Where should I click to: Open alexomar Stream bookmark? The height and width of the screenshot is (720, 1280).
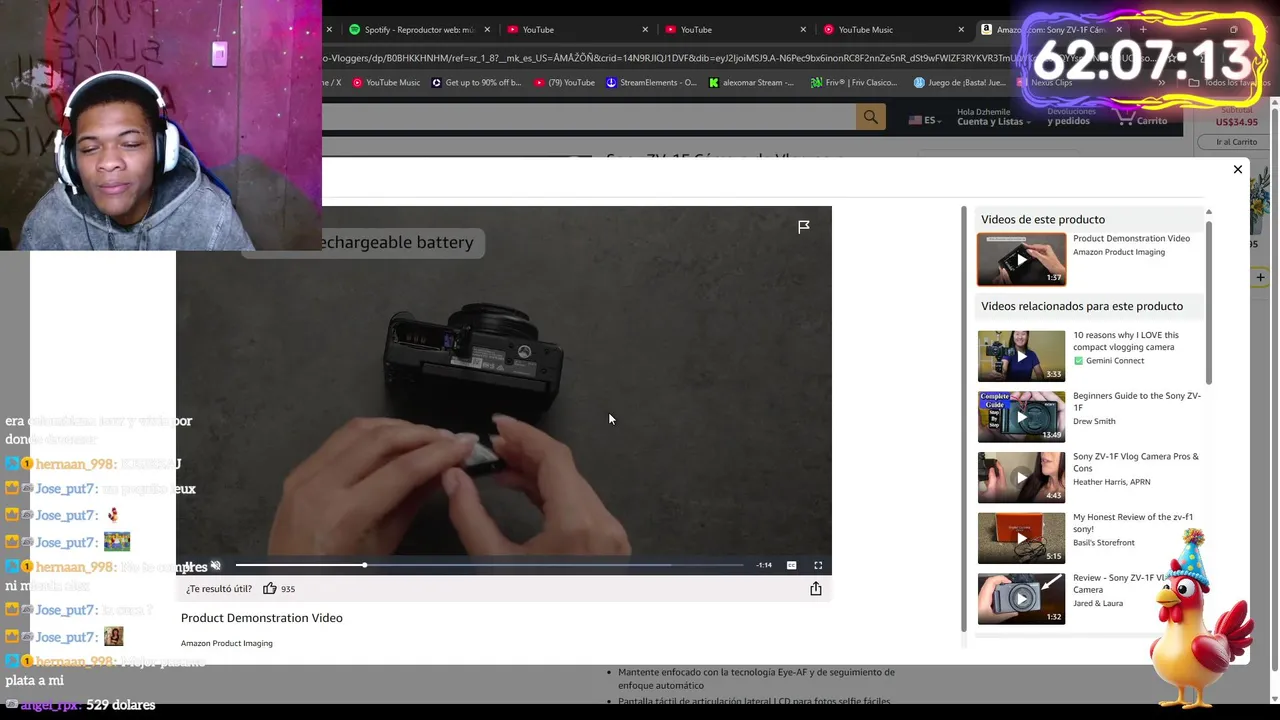750,83
